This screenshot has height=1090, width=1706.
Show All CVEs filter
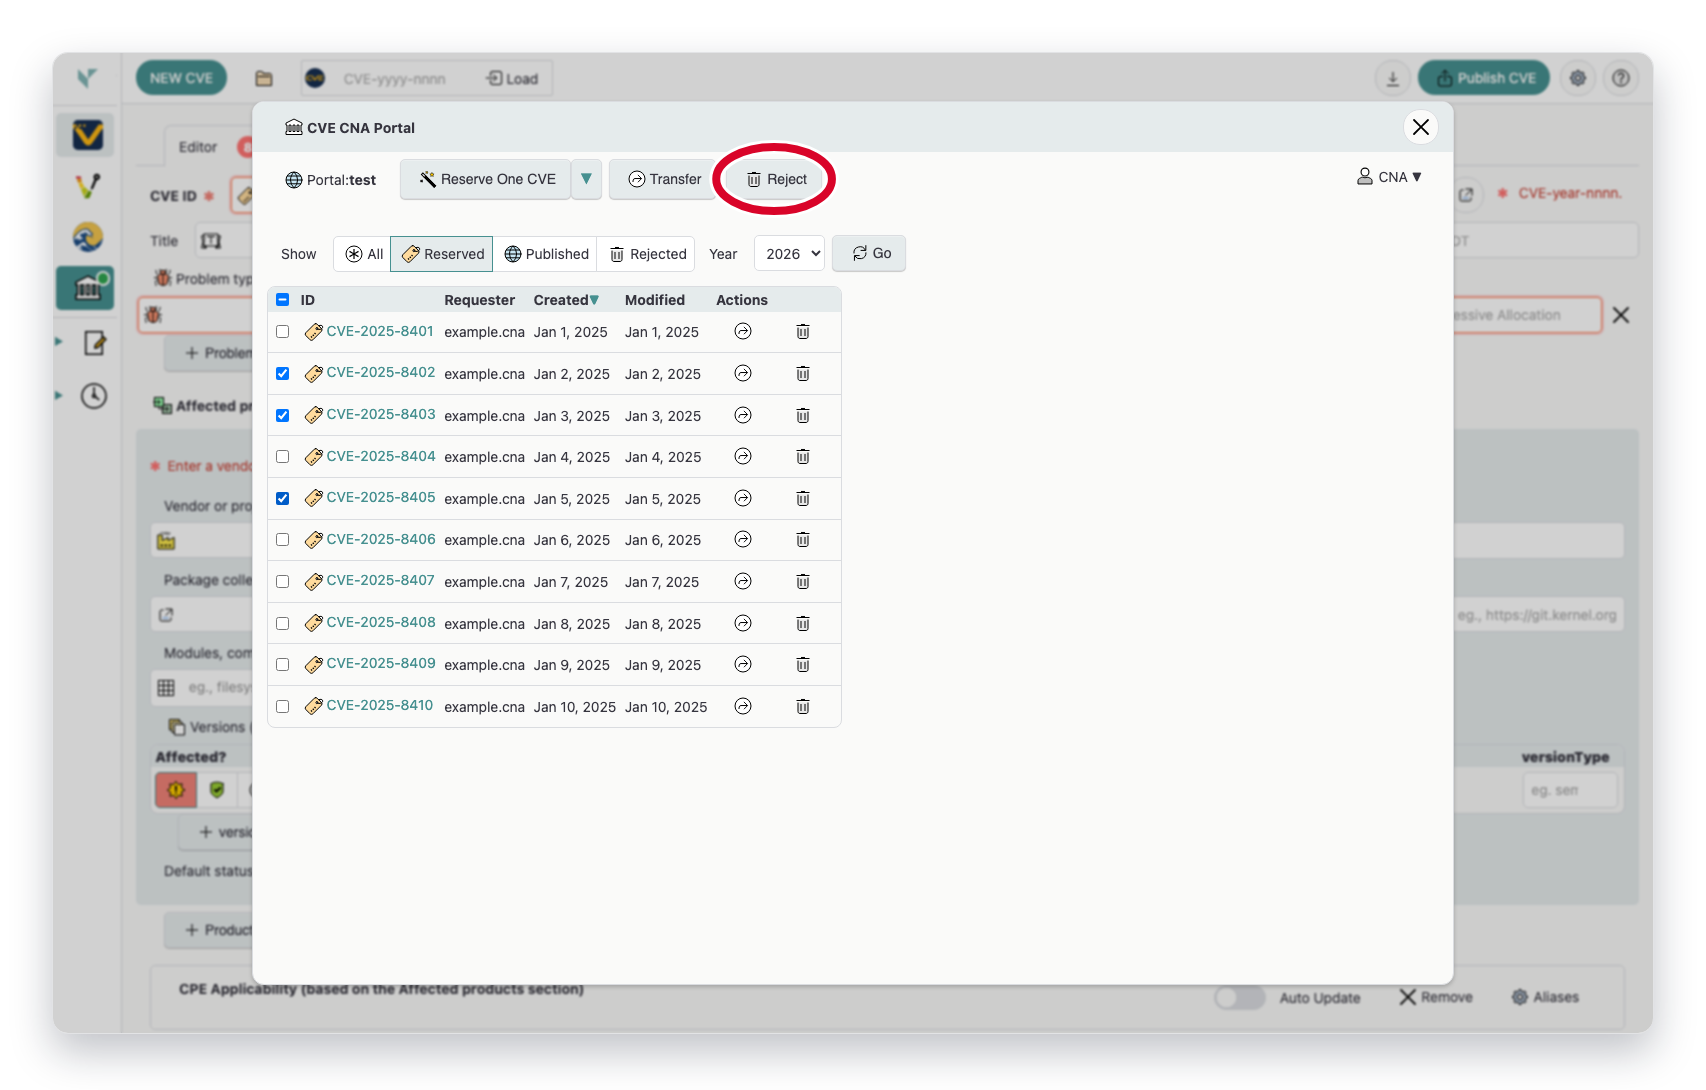pyautogui.click(x=364, y=254)
